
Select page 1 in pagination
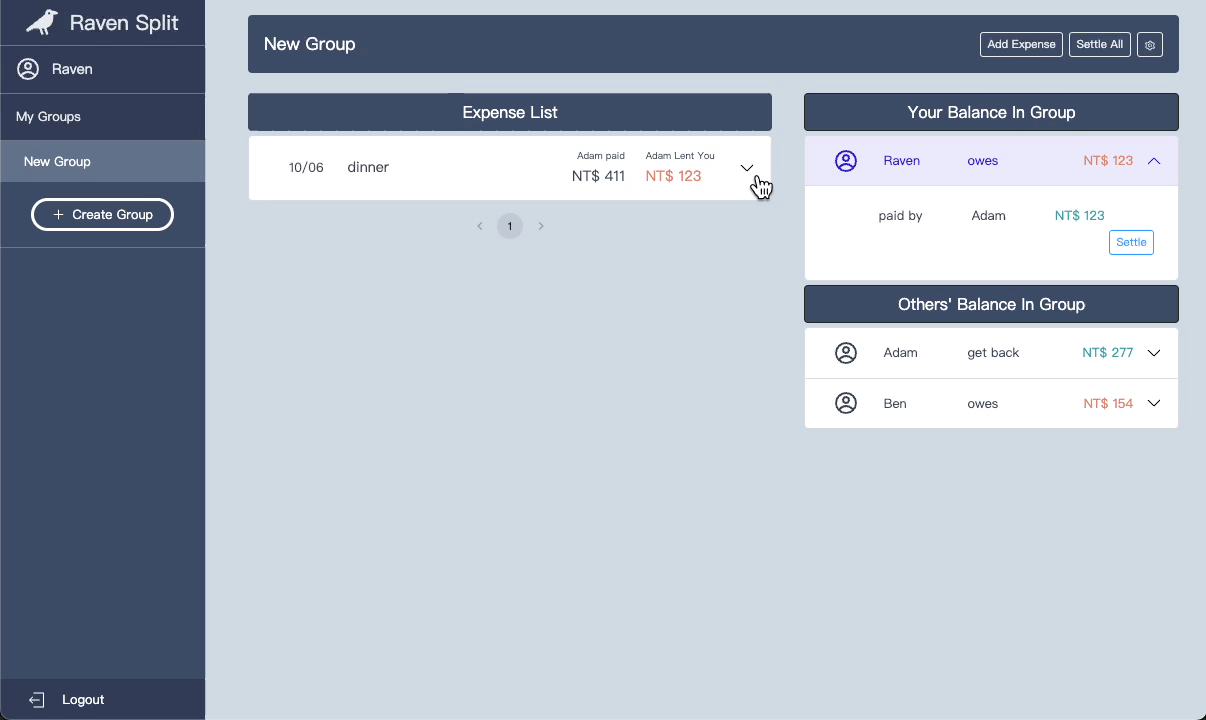pos(510,226)
